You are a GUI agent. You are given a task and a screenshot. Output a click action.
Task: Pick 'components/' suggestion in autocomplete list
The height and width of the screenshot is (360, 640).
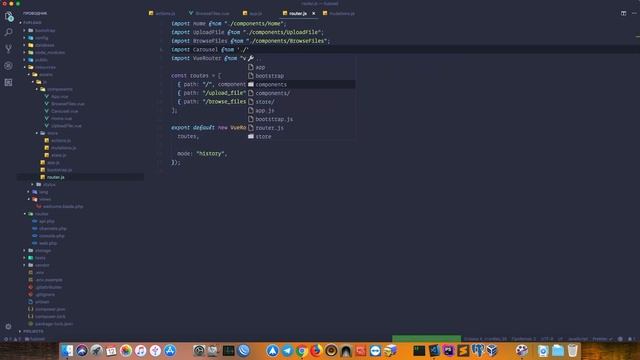tap(301, 93)
